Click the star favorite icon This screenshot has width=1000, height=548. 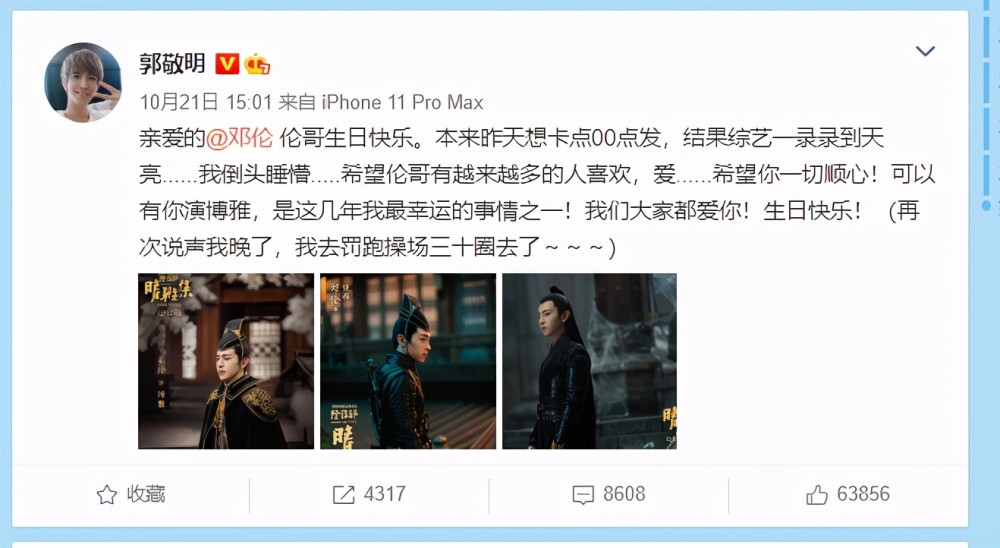pyautogui.click(x=107, y=494)
